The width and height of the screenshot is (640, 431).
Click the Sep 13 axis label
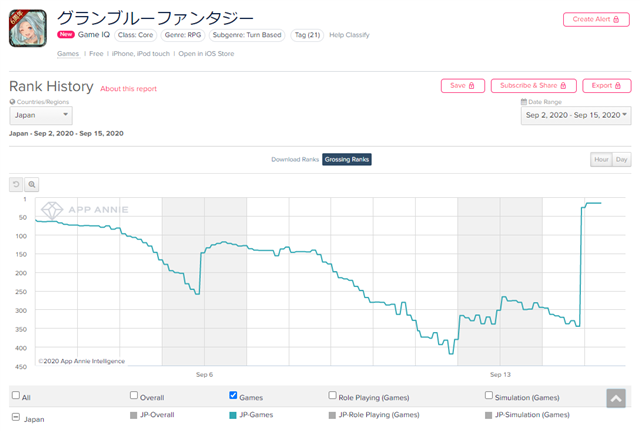coord(500,375)
